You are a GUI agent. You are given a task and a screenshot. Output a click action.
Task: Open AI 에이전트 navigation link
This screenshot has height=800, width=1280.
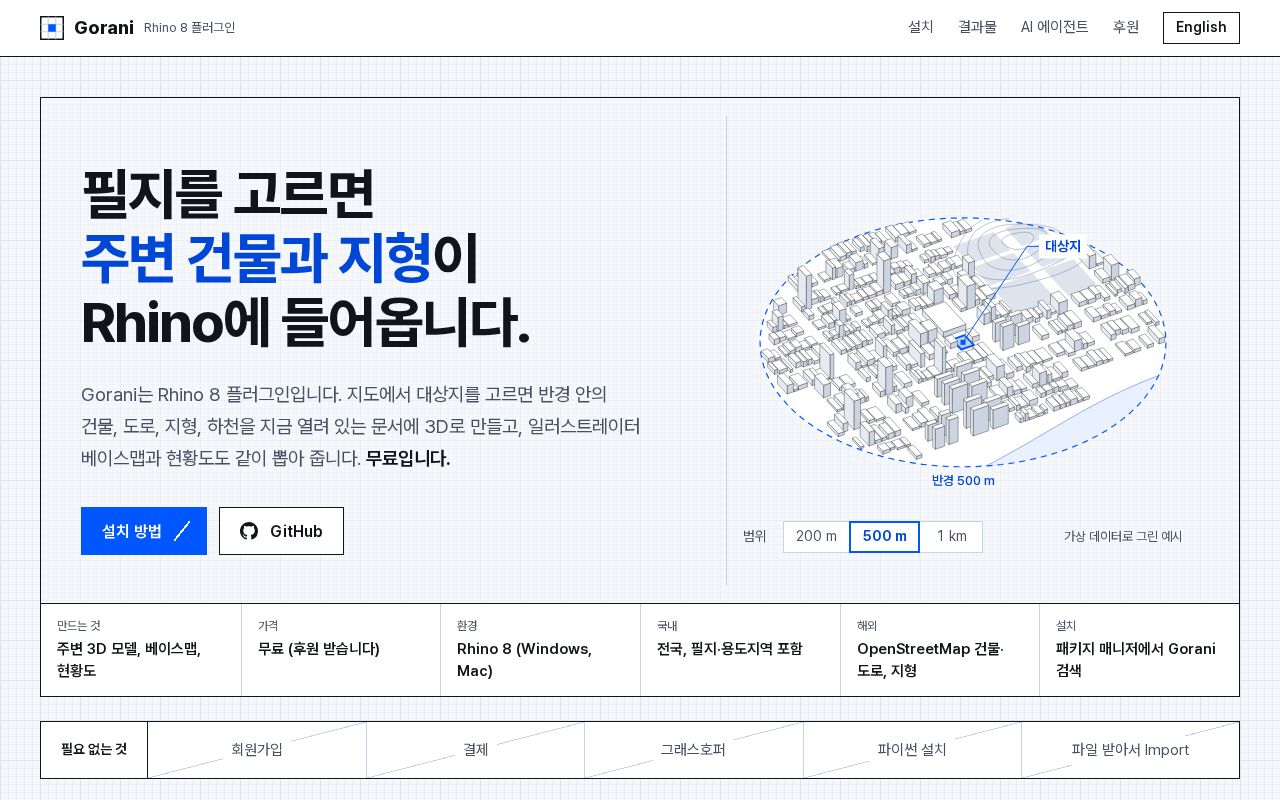[x=1055, y=27]
